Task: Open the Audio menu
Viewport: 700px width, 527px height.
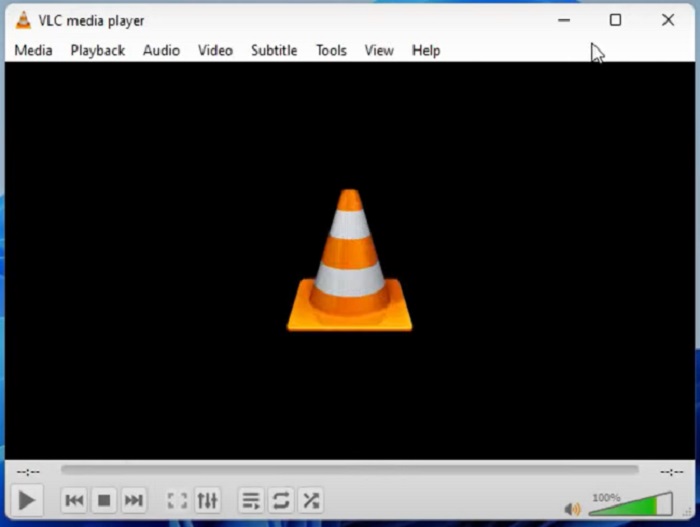Action: 161,50
